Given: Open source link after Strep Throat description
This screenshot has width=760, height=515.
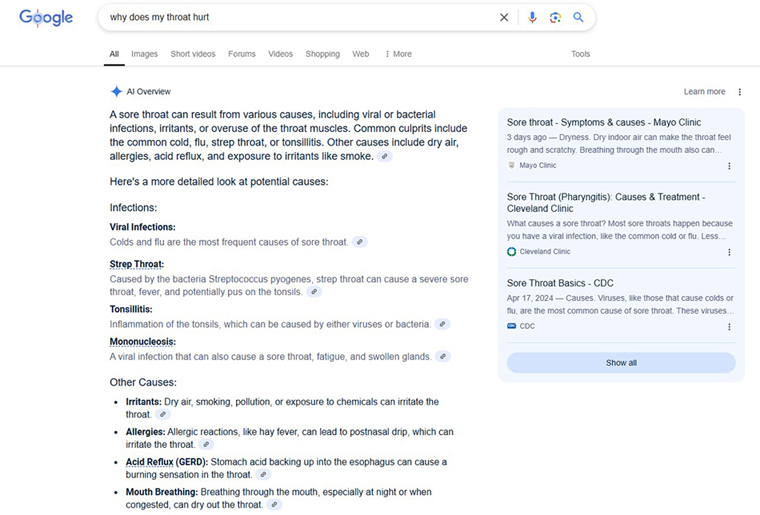Looking at the screenshot, I should tap(314, 292).
